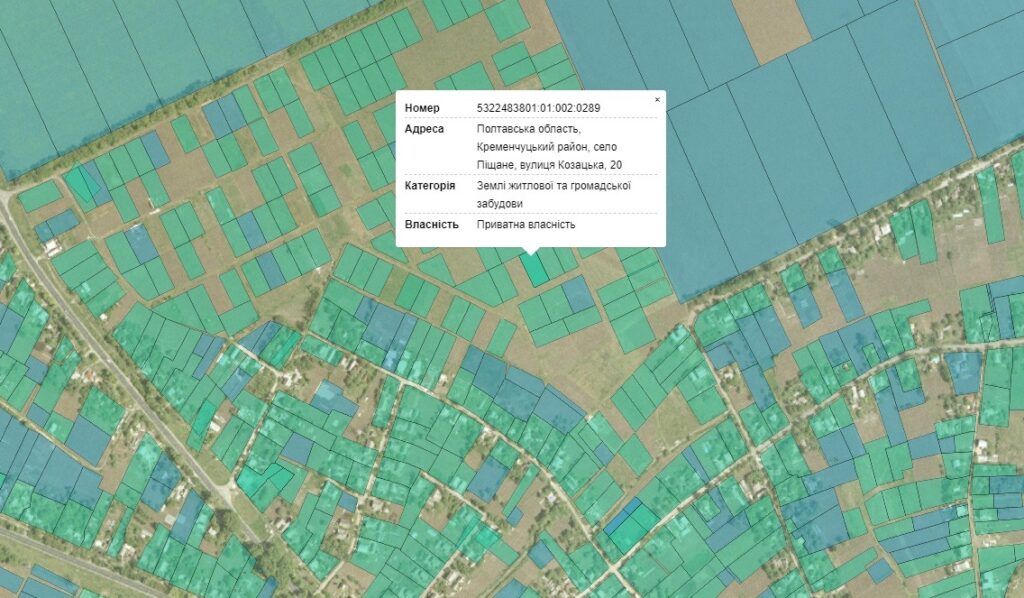The image size is (1024, 598).
Task: Click text Землі житлової та громадської
Action: pos(553,185)
